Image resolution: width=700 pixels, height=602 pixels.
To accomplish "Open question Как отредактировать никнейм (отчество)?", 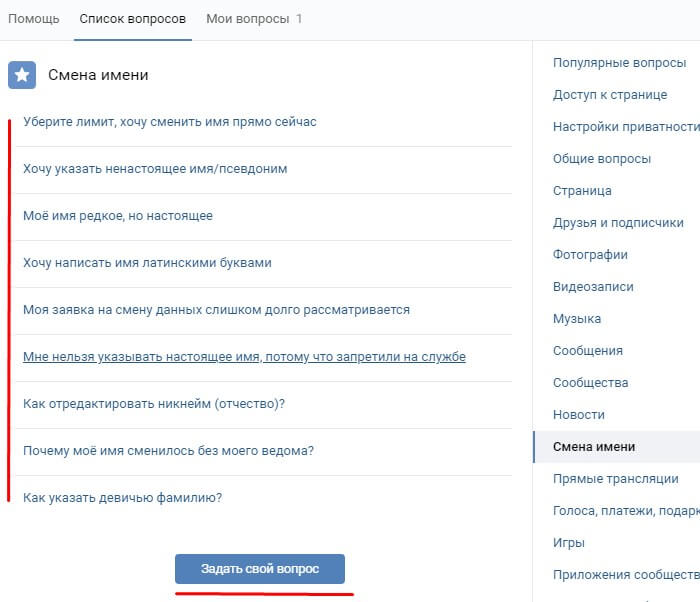I will [154, 404].
